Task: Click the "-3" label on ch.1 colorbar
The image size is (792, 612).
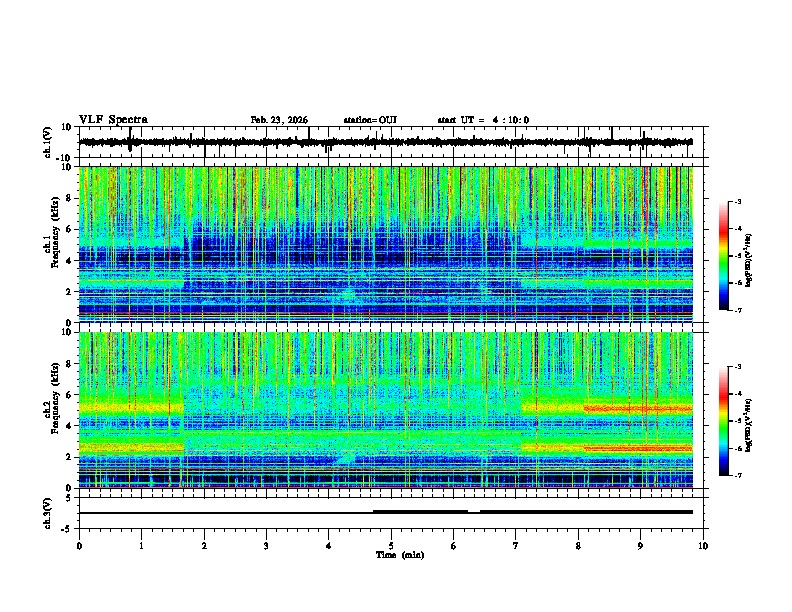Action: [738, 202]
